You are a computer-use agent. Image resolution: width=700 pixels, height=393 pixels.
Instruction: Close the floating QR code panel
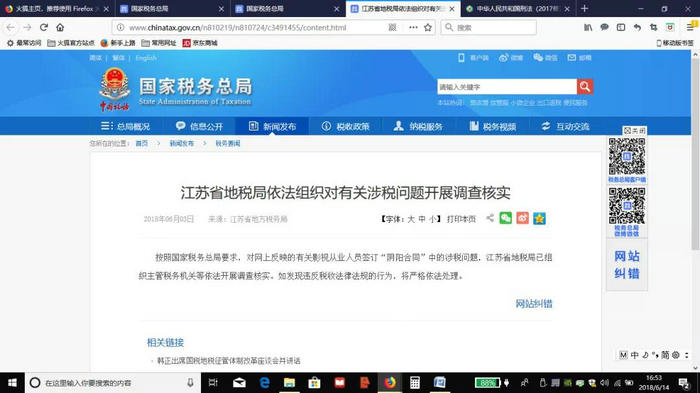[634, 130]
